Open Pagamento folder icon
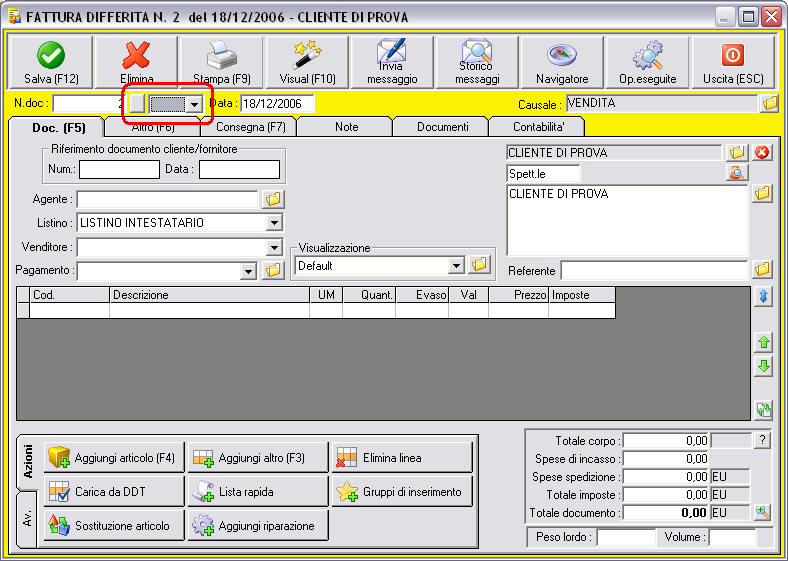This screenshot has width=788, height=561. tap(273, 270)
